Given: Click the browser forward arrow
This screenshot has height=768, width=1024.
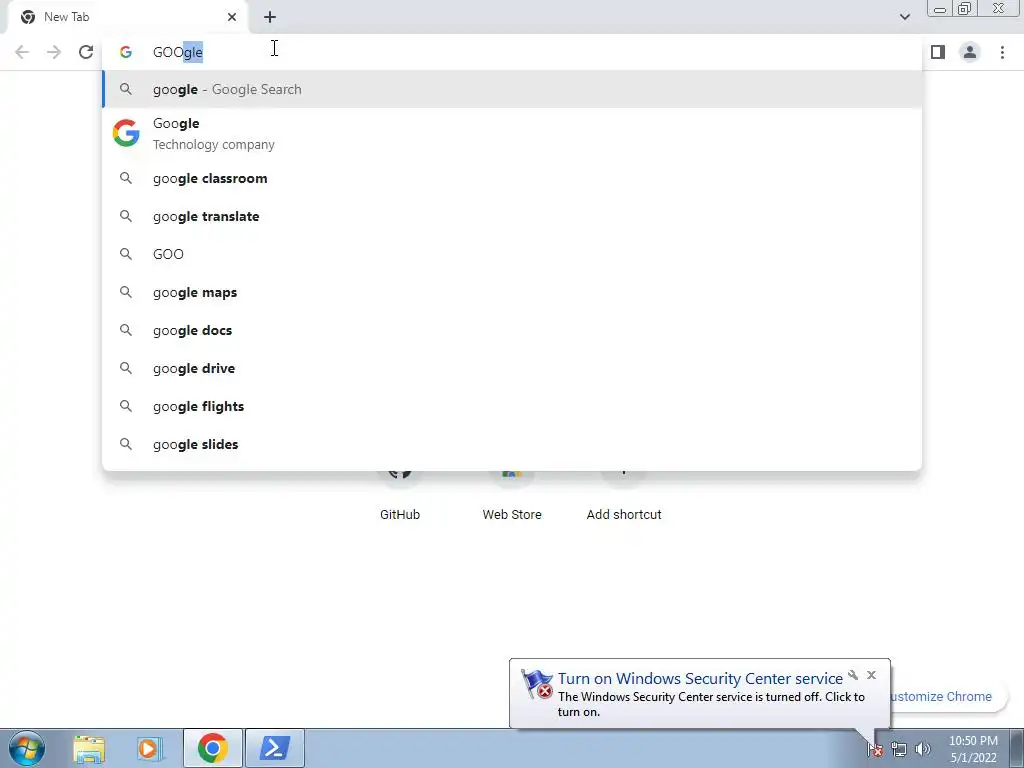Looking at the screenshot, I should [x=54, y=52].
